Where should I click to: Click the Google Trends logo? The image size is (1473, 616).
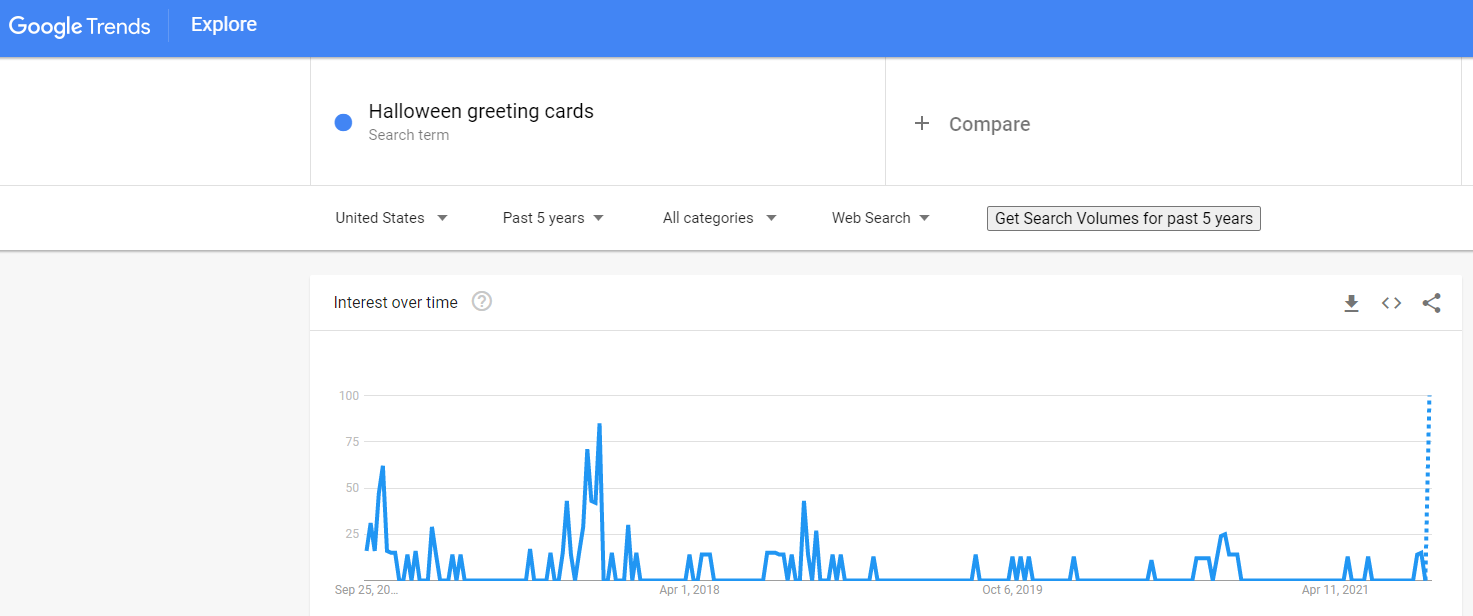click(x=80, y=26)
